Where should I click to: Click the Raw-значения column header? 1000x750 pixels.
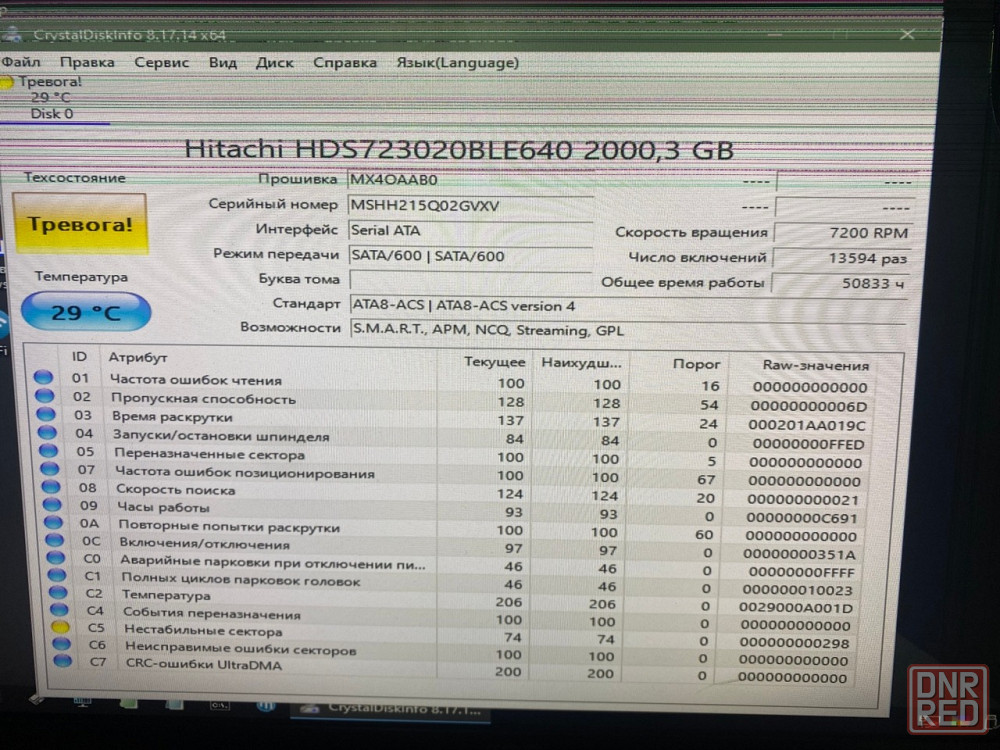pos(814,365)
